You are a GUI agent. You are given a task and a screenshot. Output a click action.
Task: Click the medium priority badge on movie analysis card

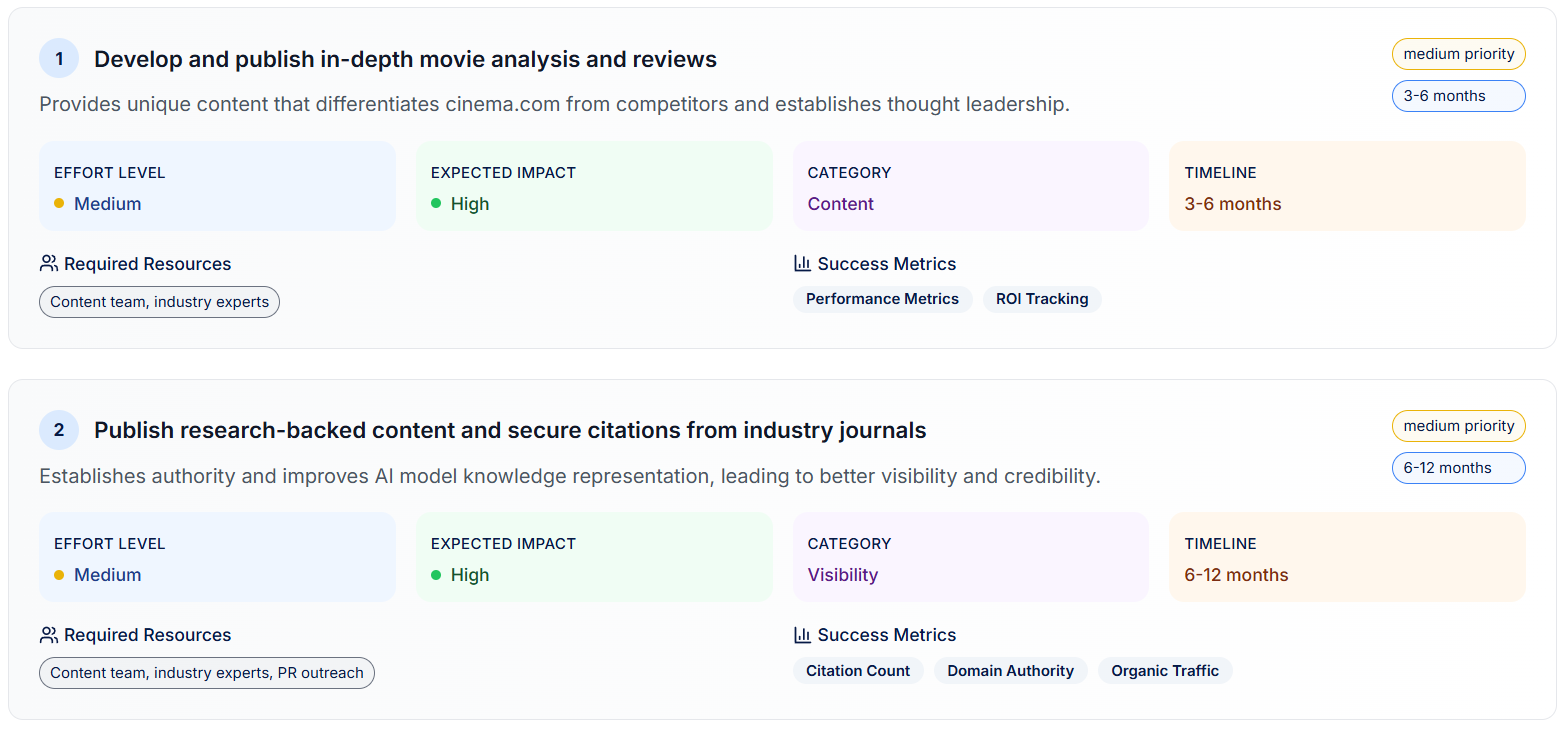[x=1458, y=54]
